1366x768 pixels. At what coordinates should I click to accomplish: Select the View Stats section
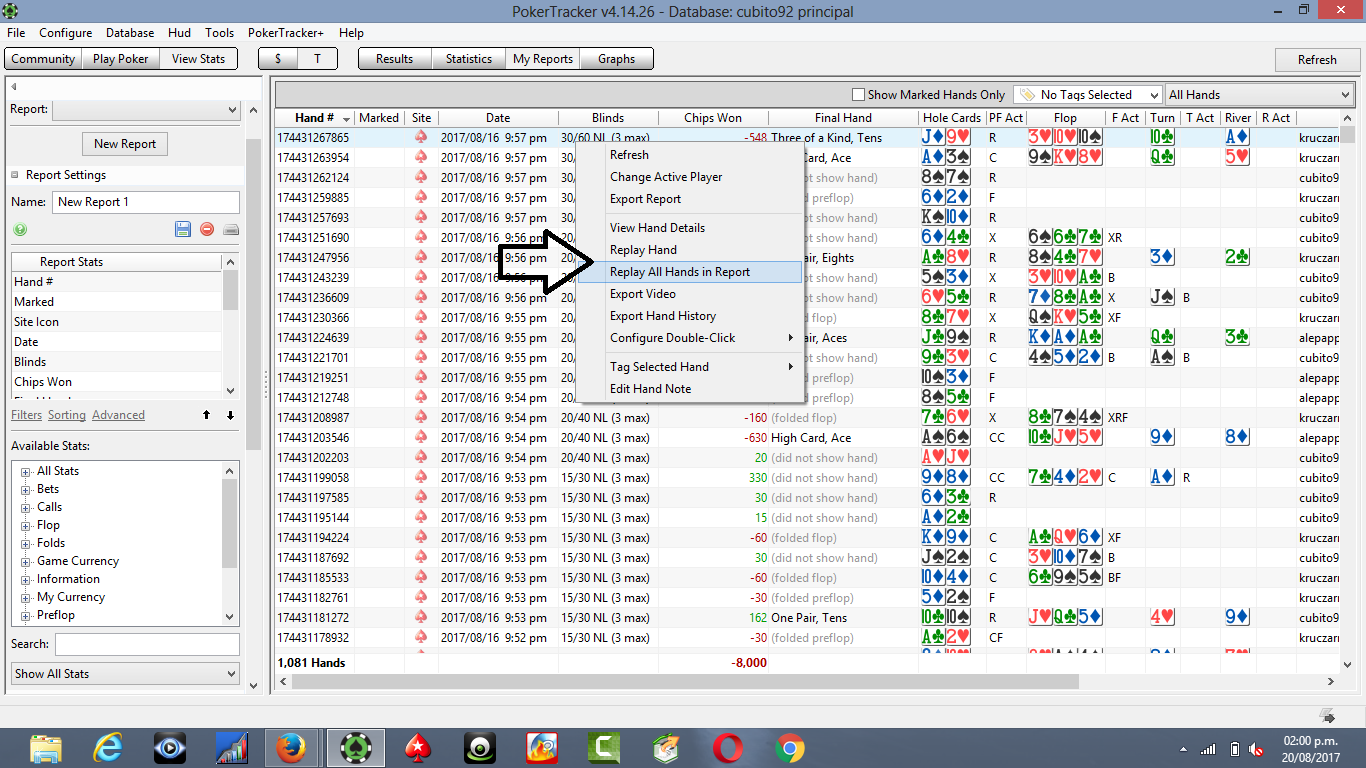(x=198, y=59)
